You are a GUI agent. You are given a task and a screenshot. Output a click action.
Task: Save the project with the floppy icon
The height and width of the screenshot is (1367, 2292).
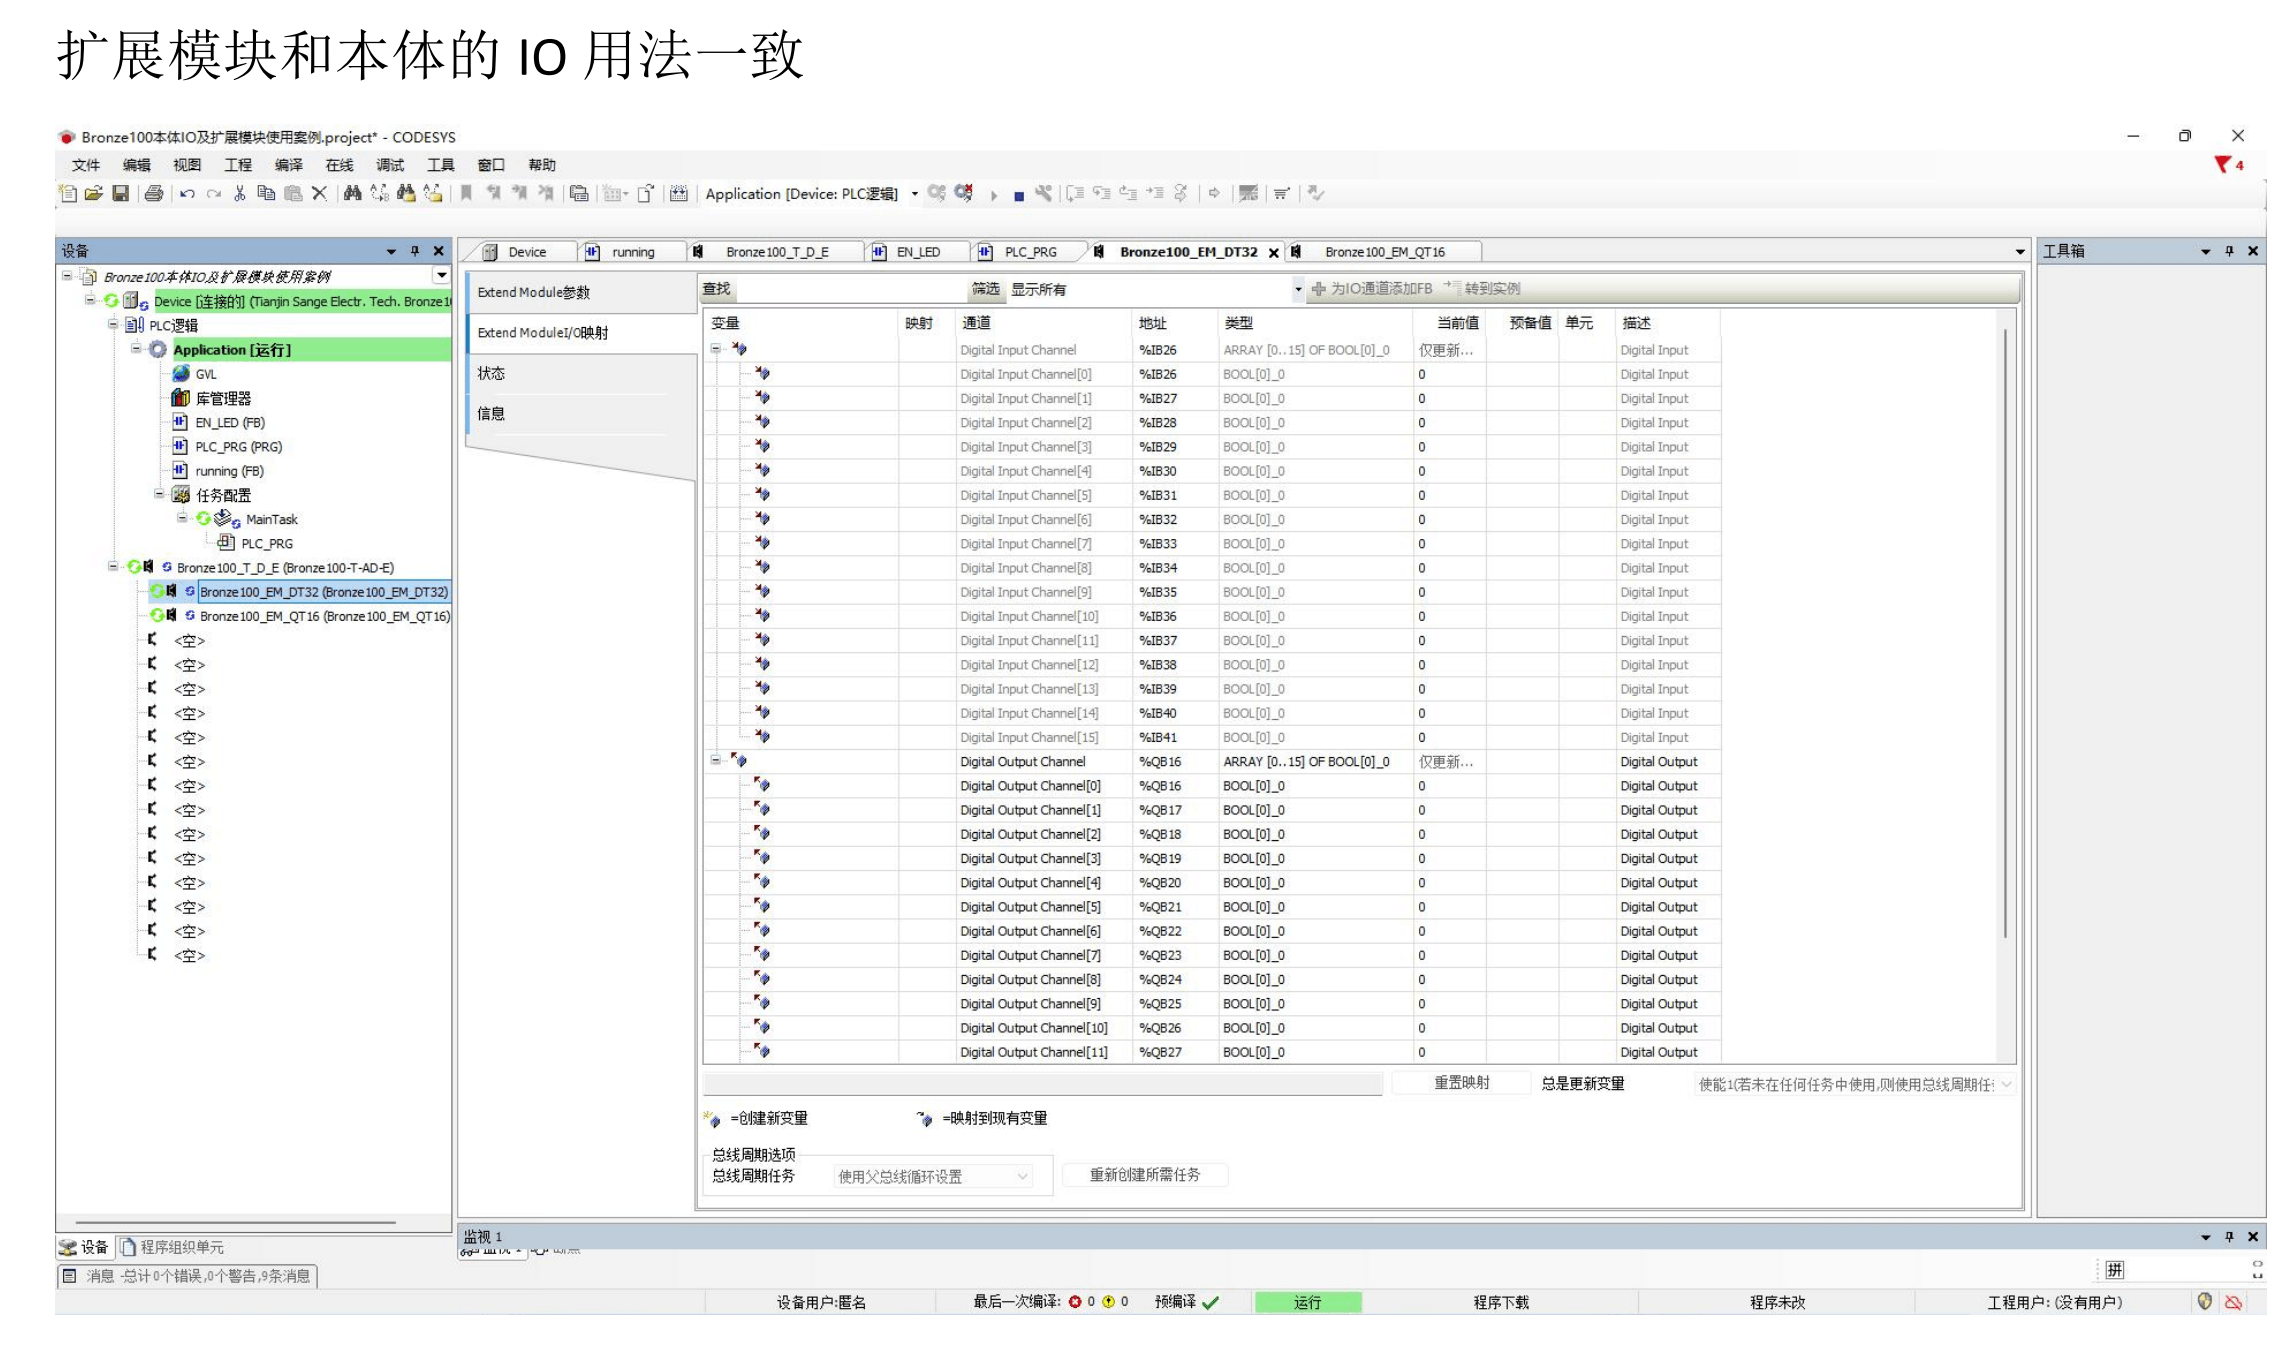120,194
